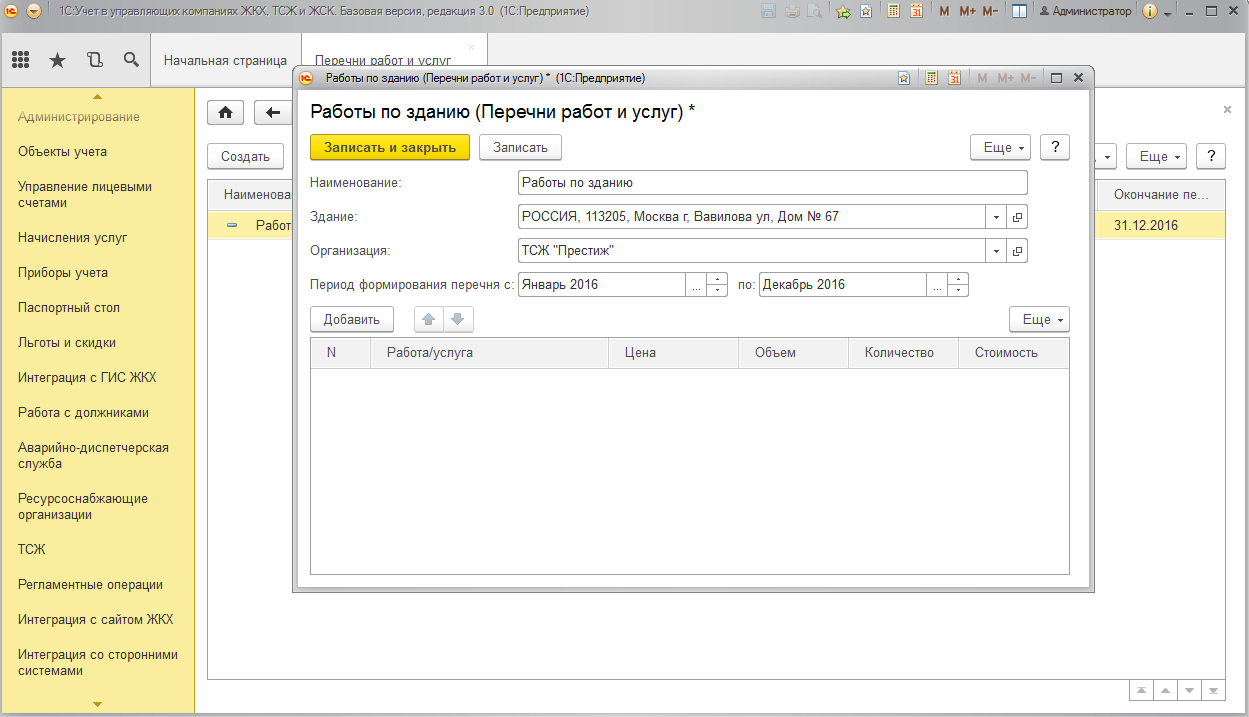Open Favorites using the star icon
This screenshot has width=1249, height=717.
point(57,60)
